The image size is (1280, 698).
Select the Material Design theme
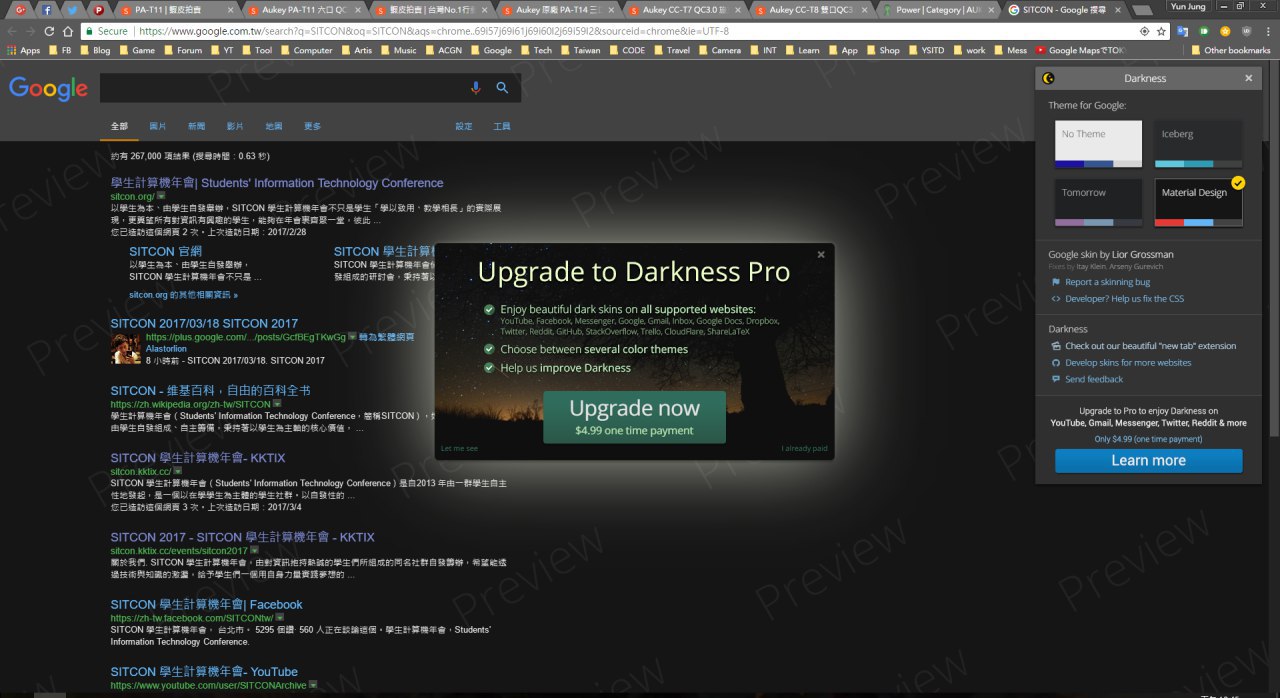pos(1198,202)
